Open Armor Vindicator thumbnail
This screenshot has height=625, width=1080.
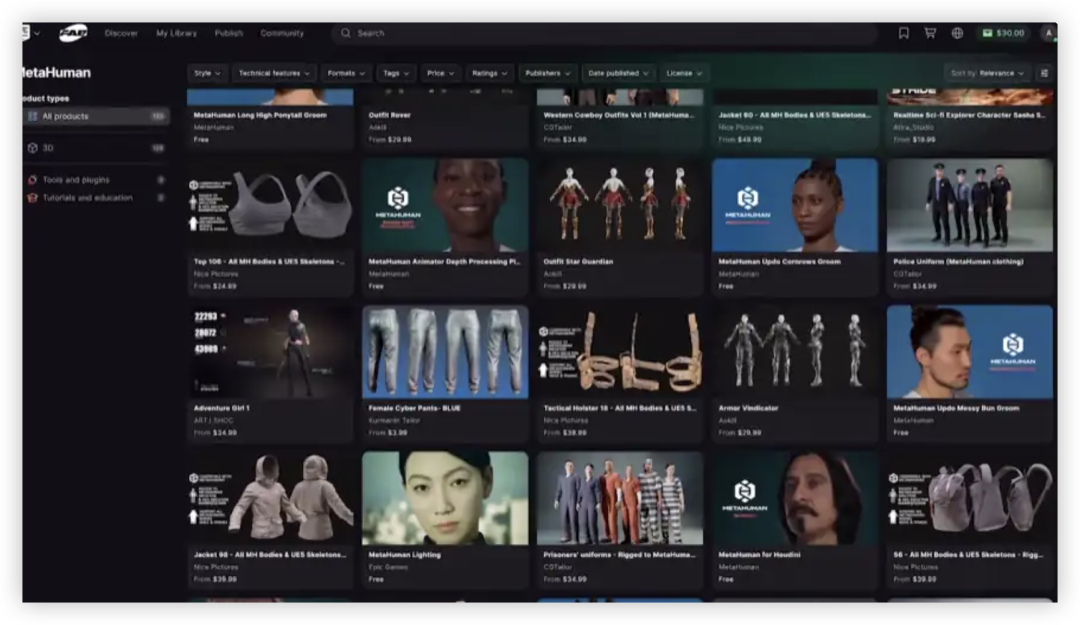(795, 352)
